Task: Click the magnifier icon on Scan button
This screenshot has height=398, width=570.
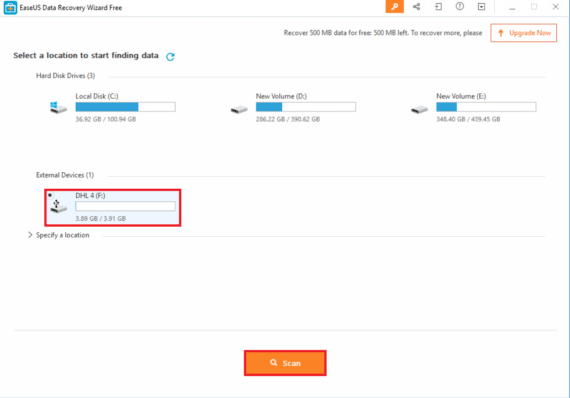Action: (273, 362)
